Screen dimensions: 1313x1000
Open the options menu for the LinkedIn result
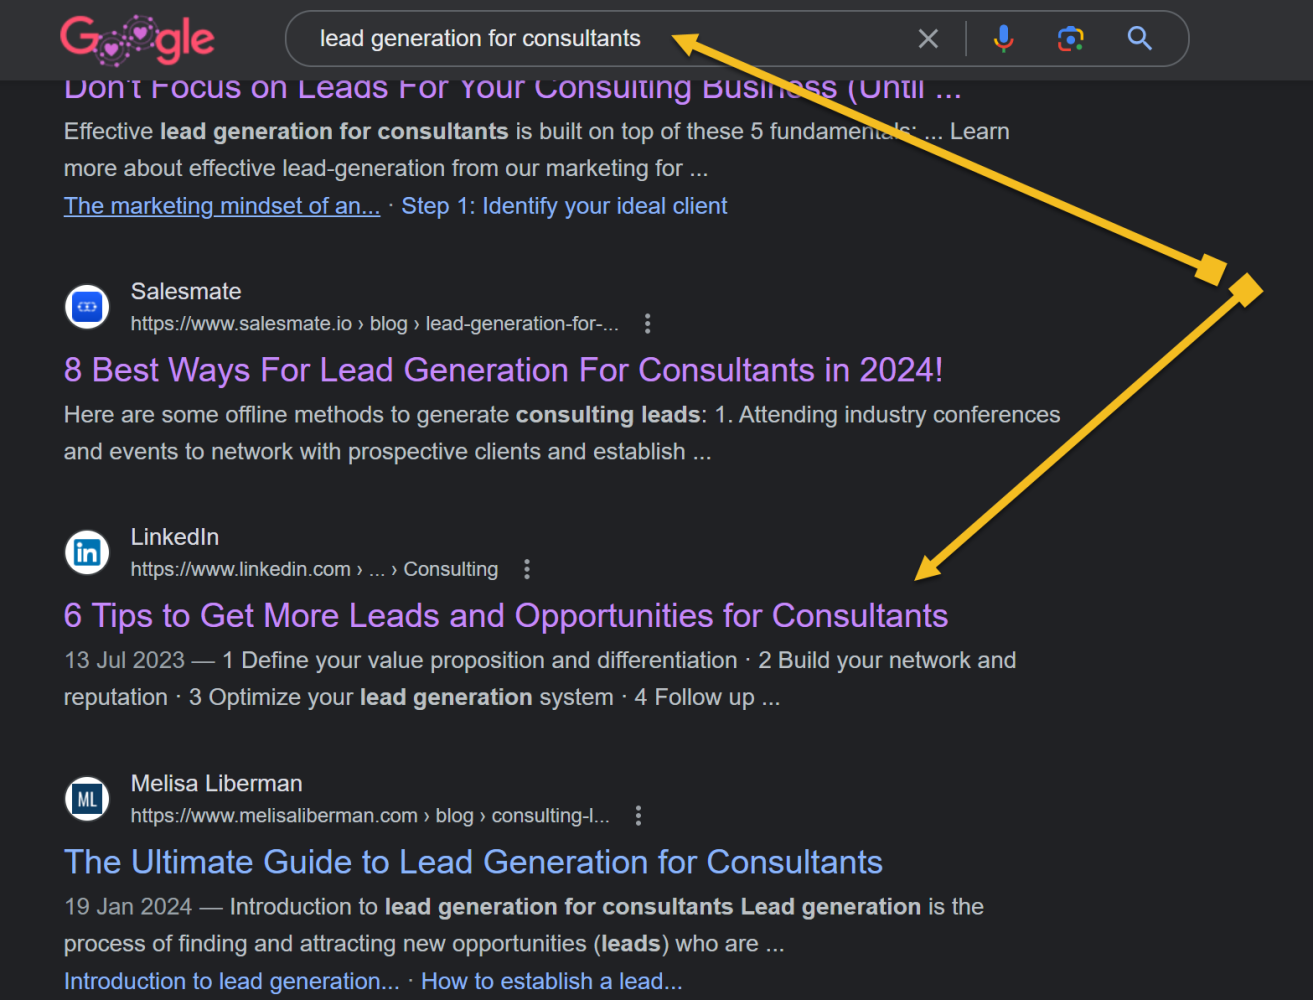click(x=527, y=568)
